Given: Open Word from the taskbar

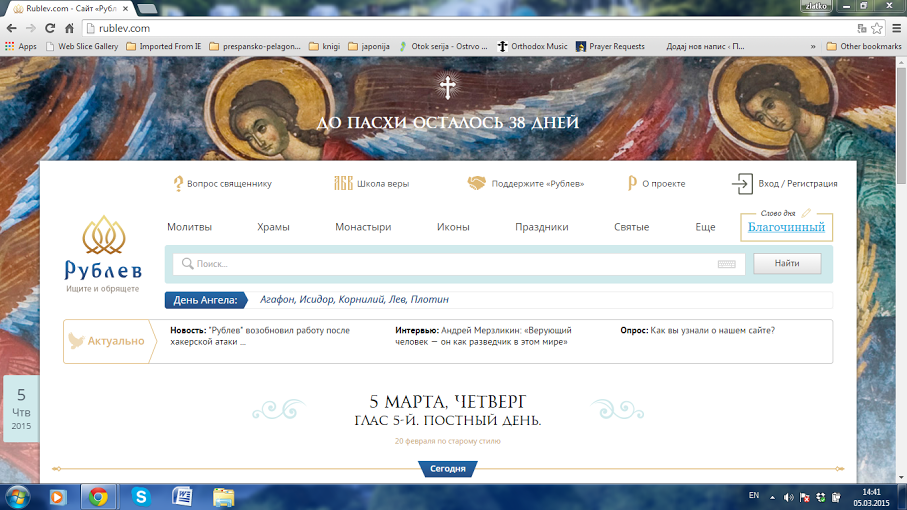Looking at the screenshot, I should click(182, 497).
